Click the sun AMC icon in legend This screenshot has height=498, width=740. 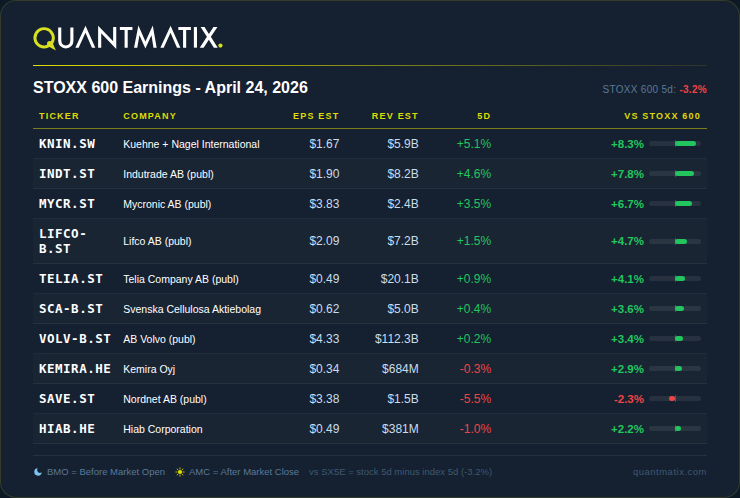click(x=180, y=472)
